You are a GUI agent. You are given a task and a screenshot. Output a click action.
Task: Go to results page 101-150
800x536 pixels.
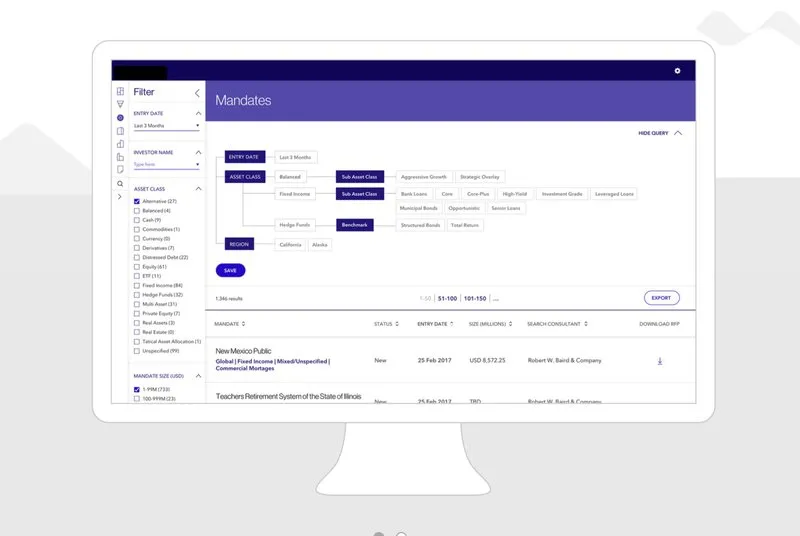tap(475, 298)
